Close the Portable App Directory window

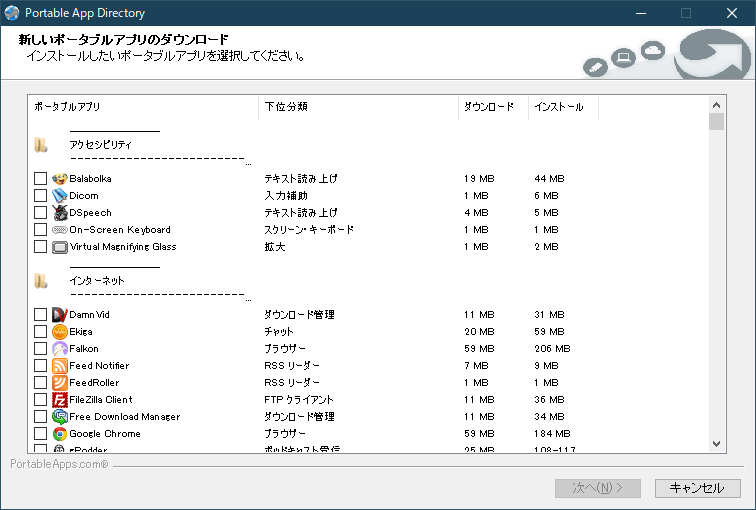click(732, 13)
